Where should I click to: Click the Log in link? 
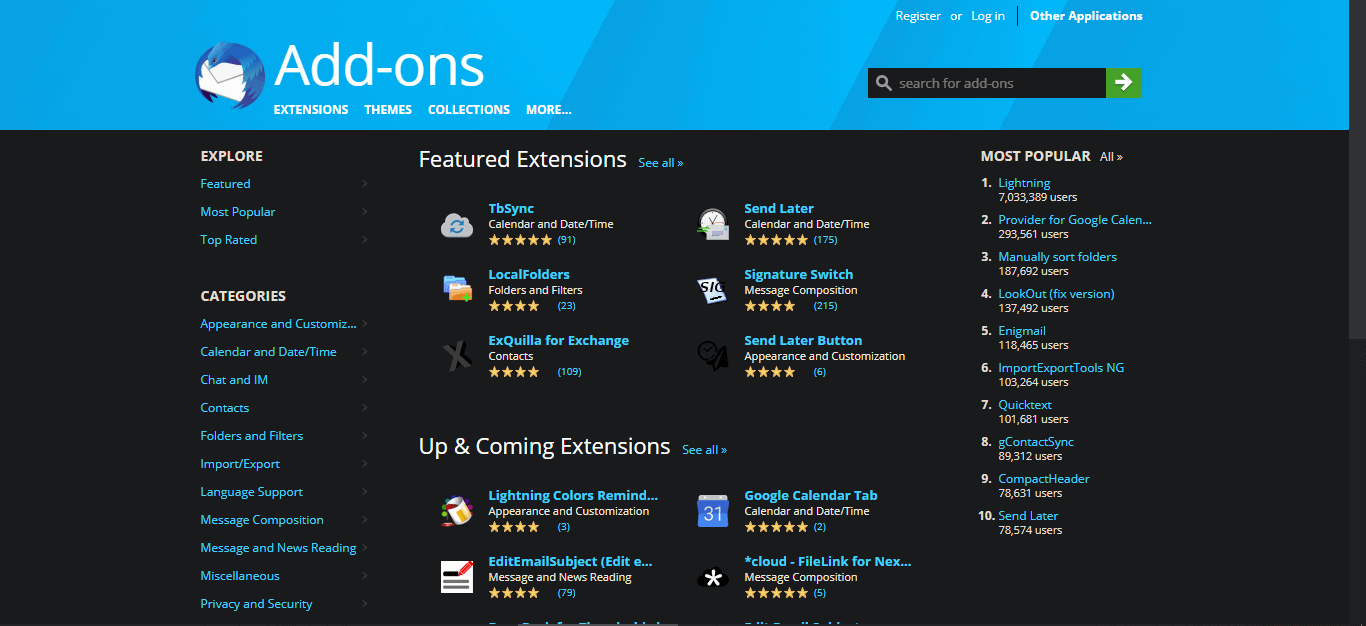point(987,15)
